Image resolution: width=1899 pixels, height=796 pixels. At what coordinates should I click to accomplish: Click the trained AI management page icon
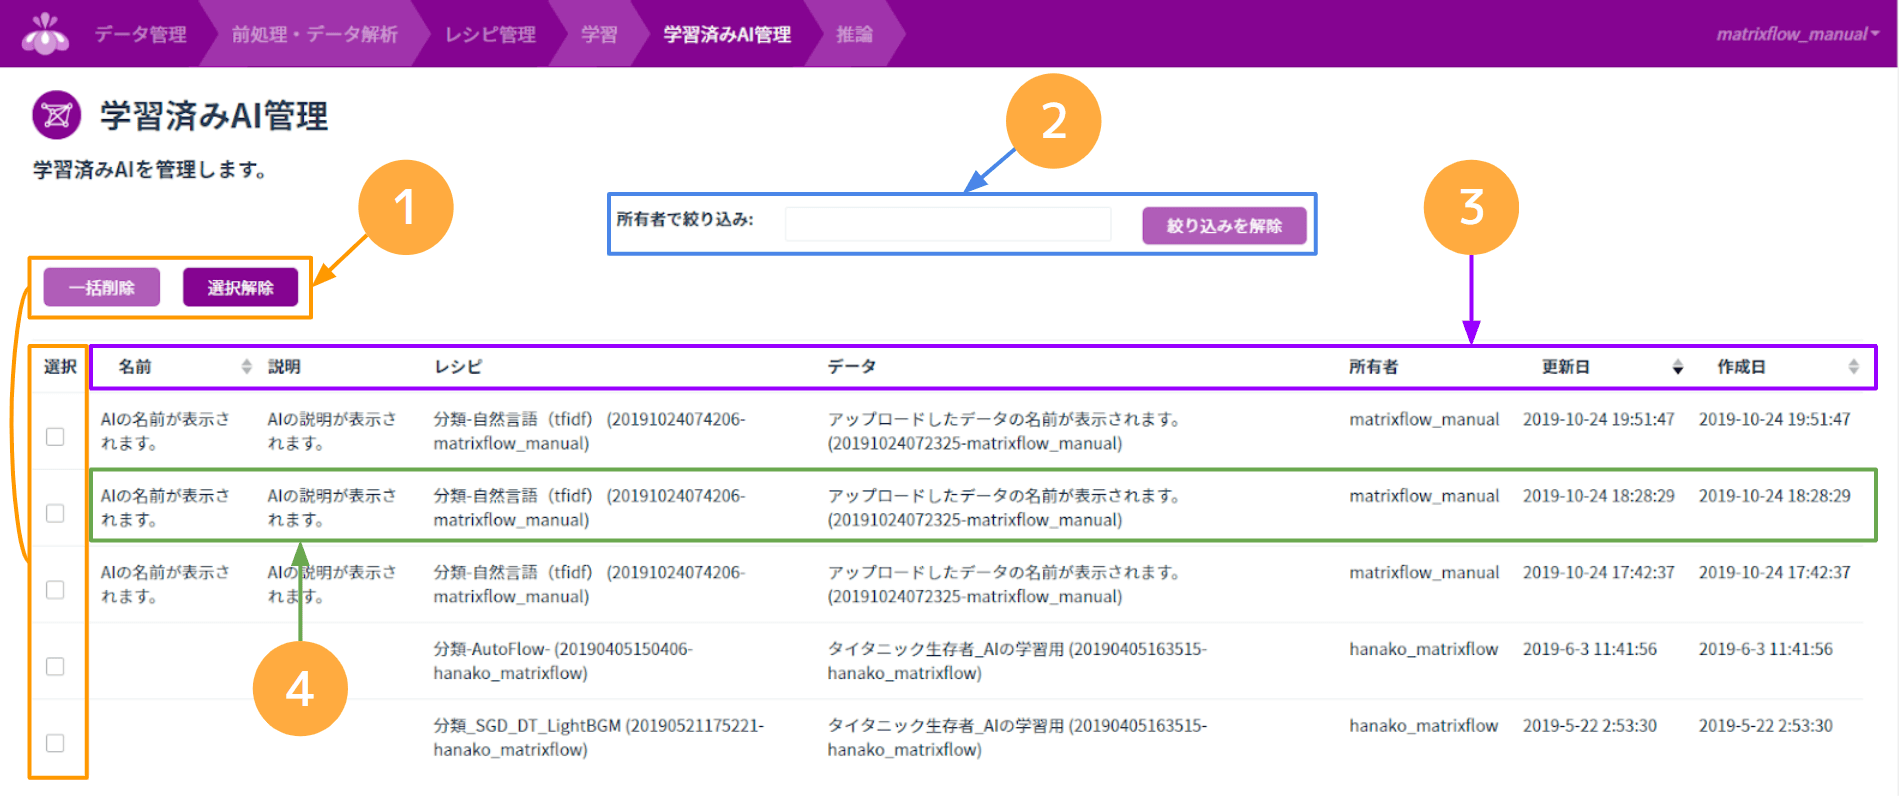[x=57, y=116]
